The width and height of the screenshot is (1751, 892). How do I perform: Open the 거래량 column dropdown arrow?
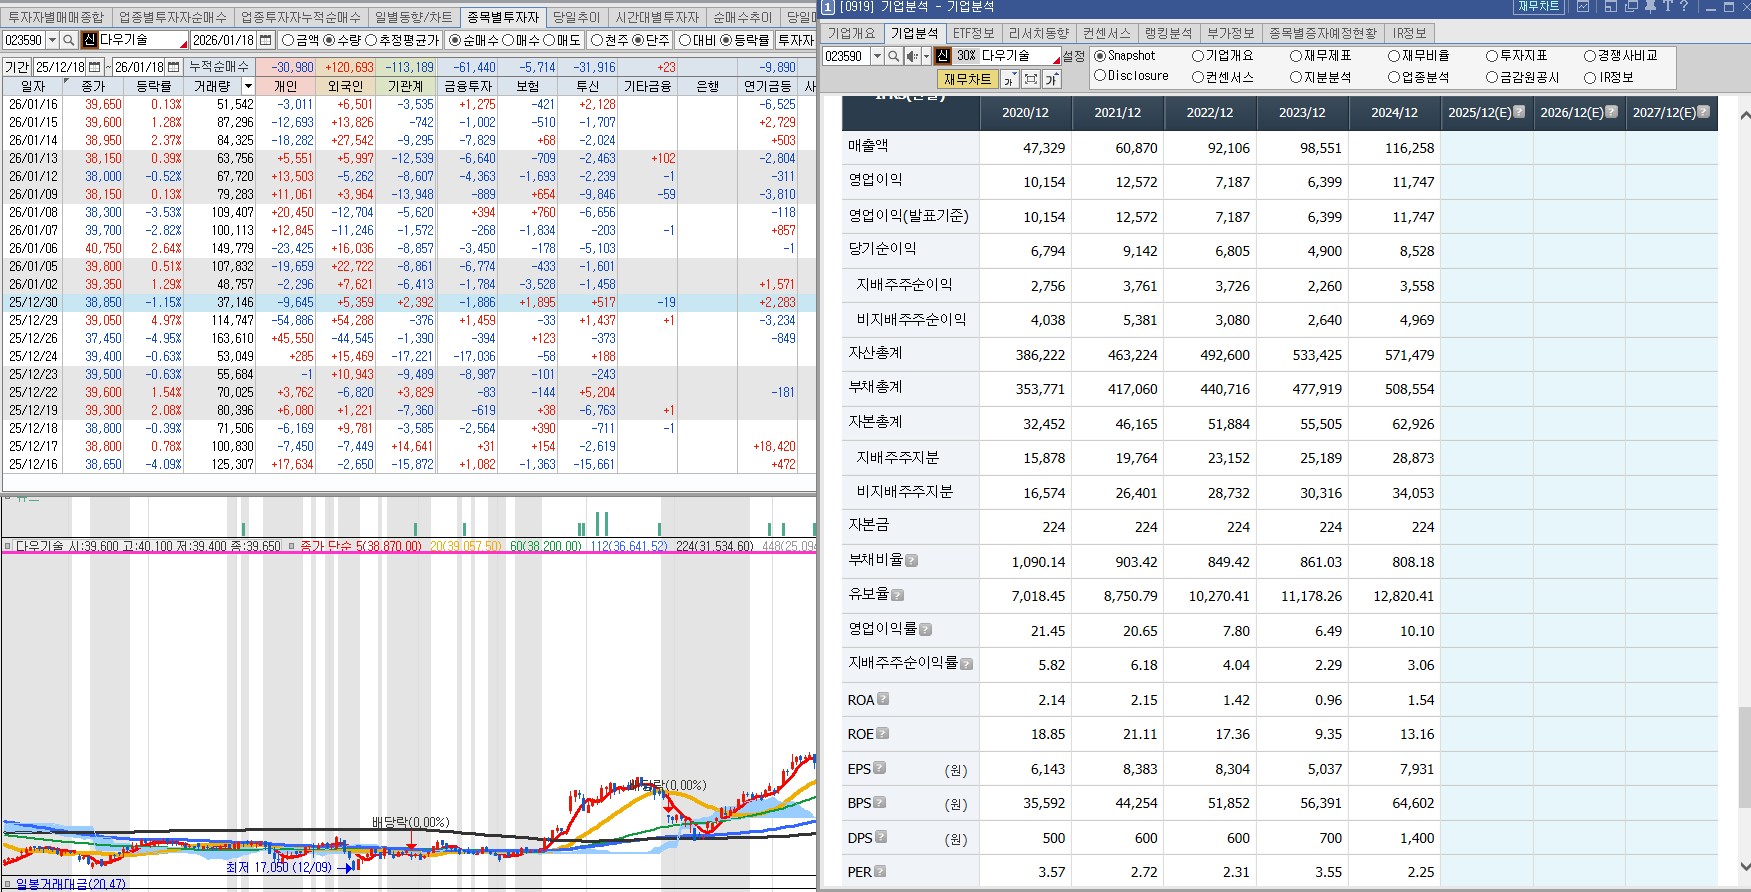[x=248, y=86]
